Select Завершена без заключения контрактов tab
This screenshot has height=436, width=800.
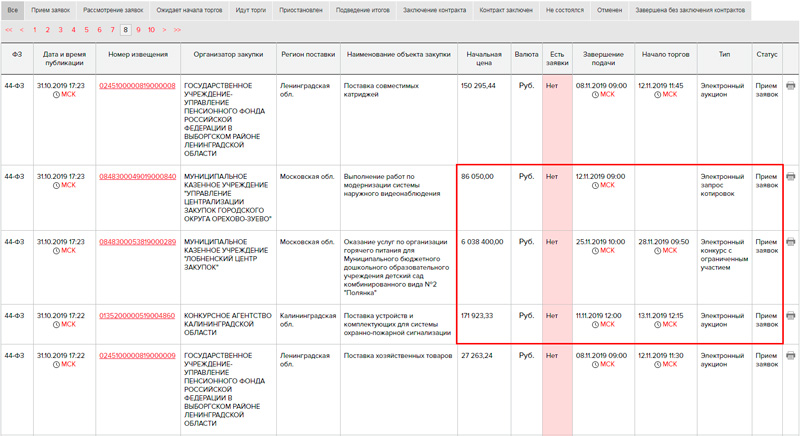pos(690,10)
